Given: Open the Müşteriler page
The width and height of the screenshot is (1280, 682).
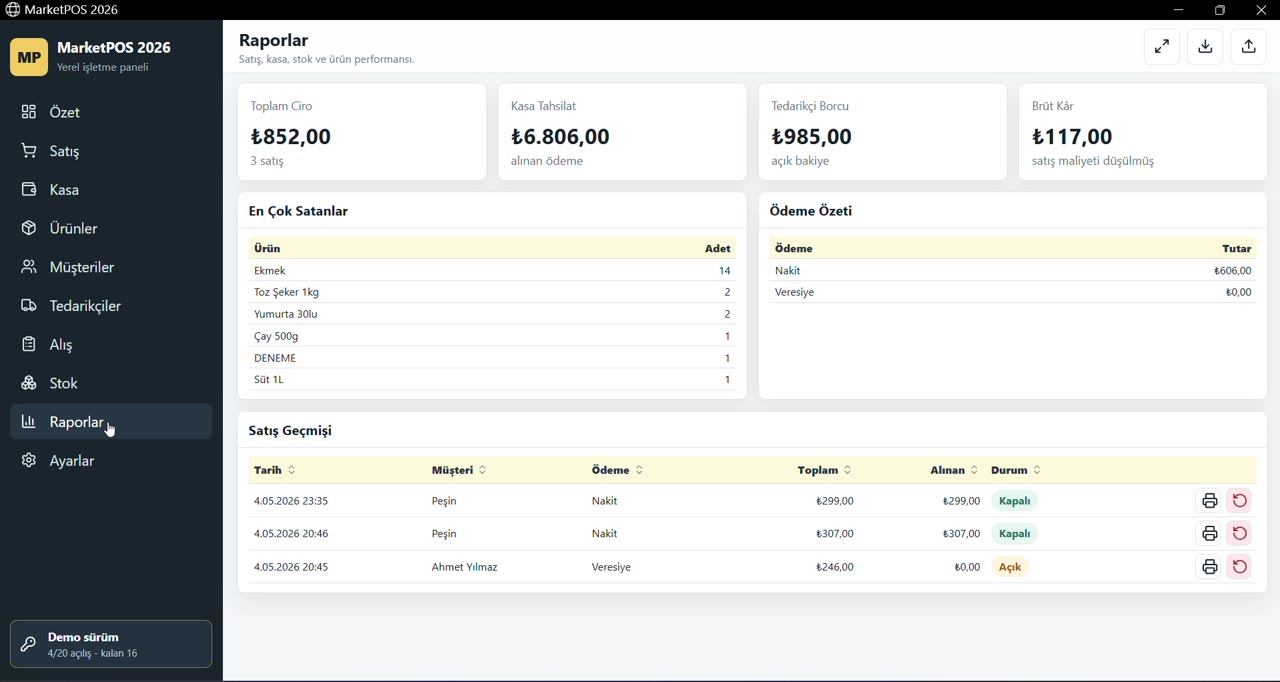Looking at the screenshot, I should click(111, 267).
